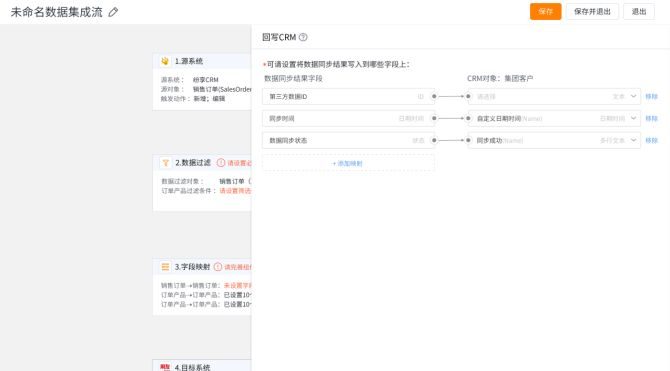
Task: Click the 数据同步状态 source field
Action: (x=348, y=140)
